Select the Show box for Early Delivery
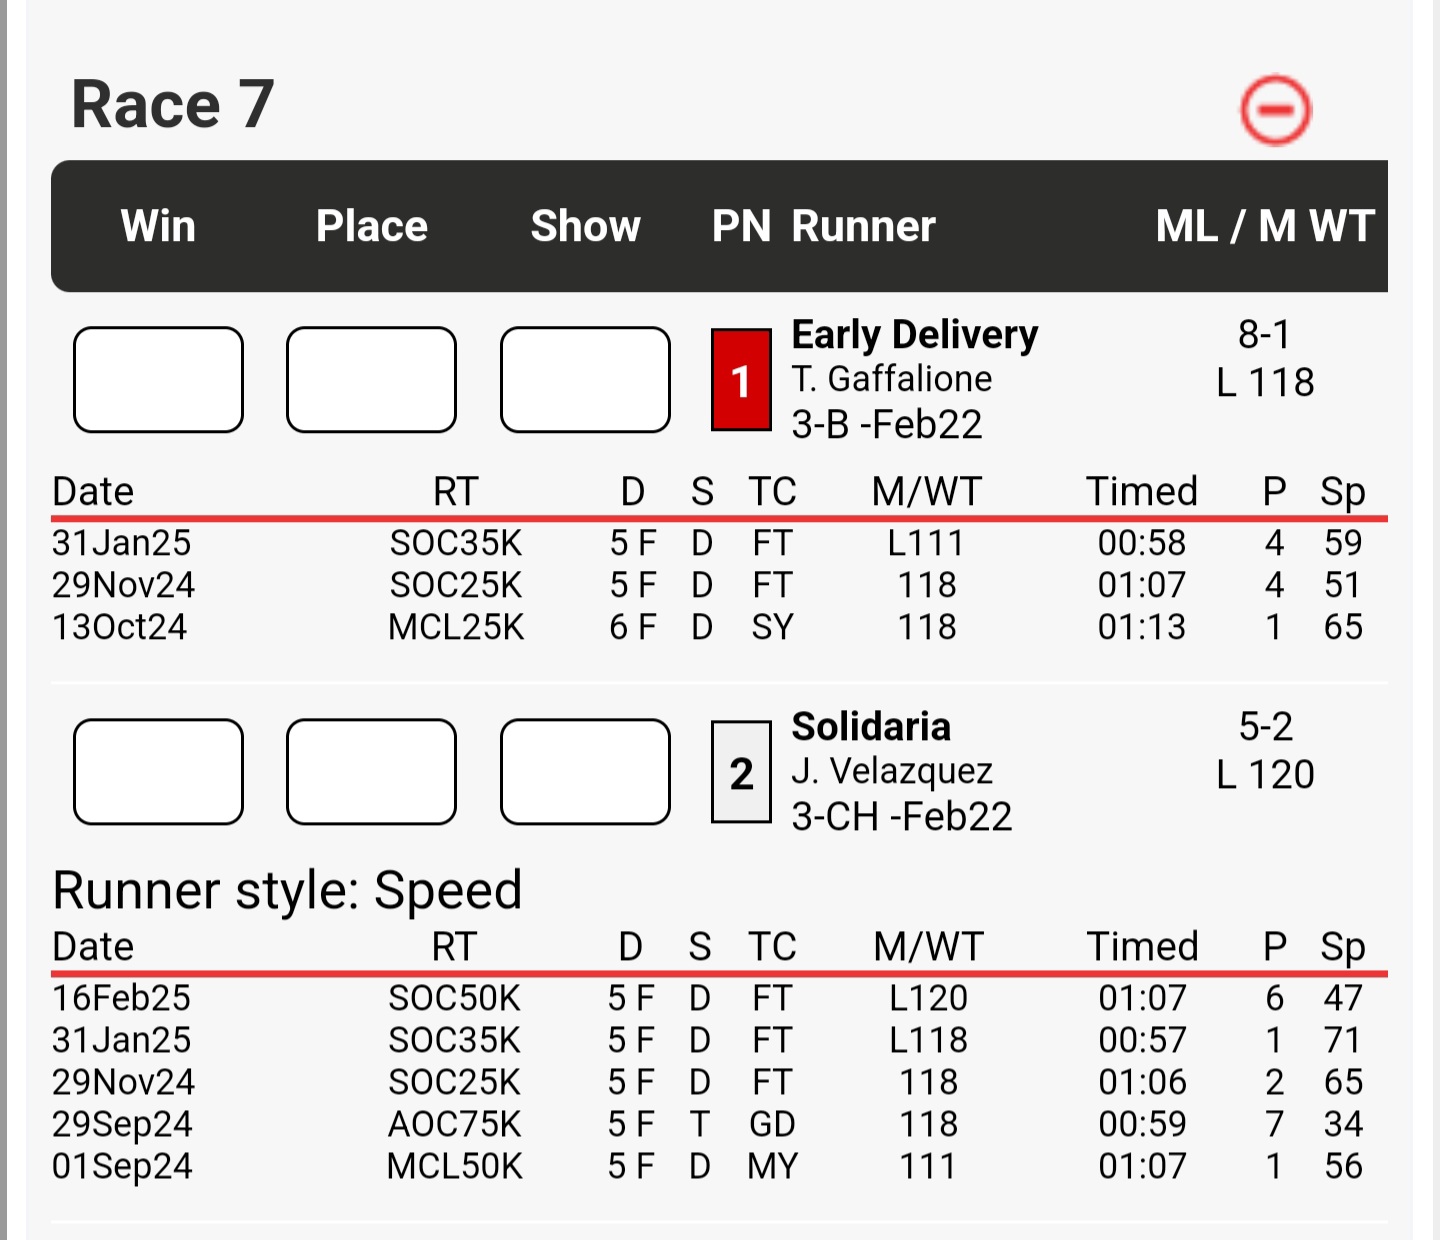Viewport: 1440px width, 1240px height. (x=585, y=380)
